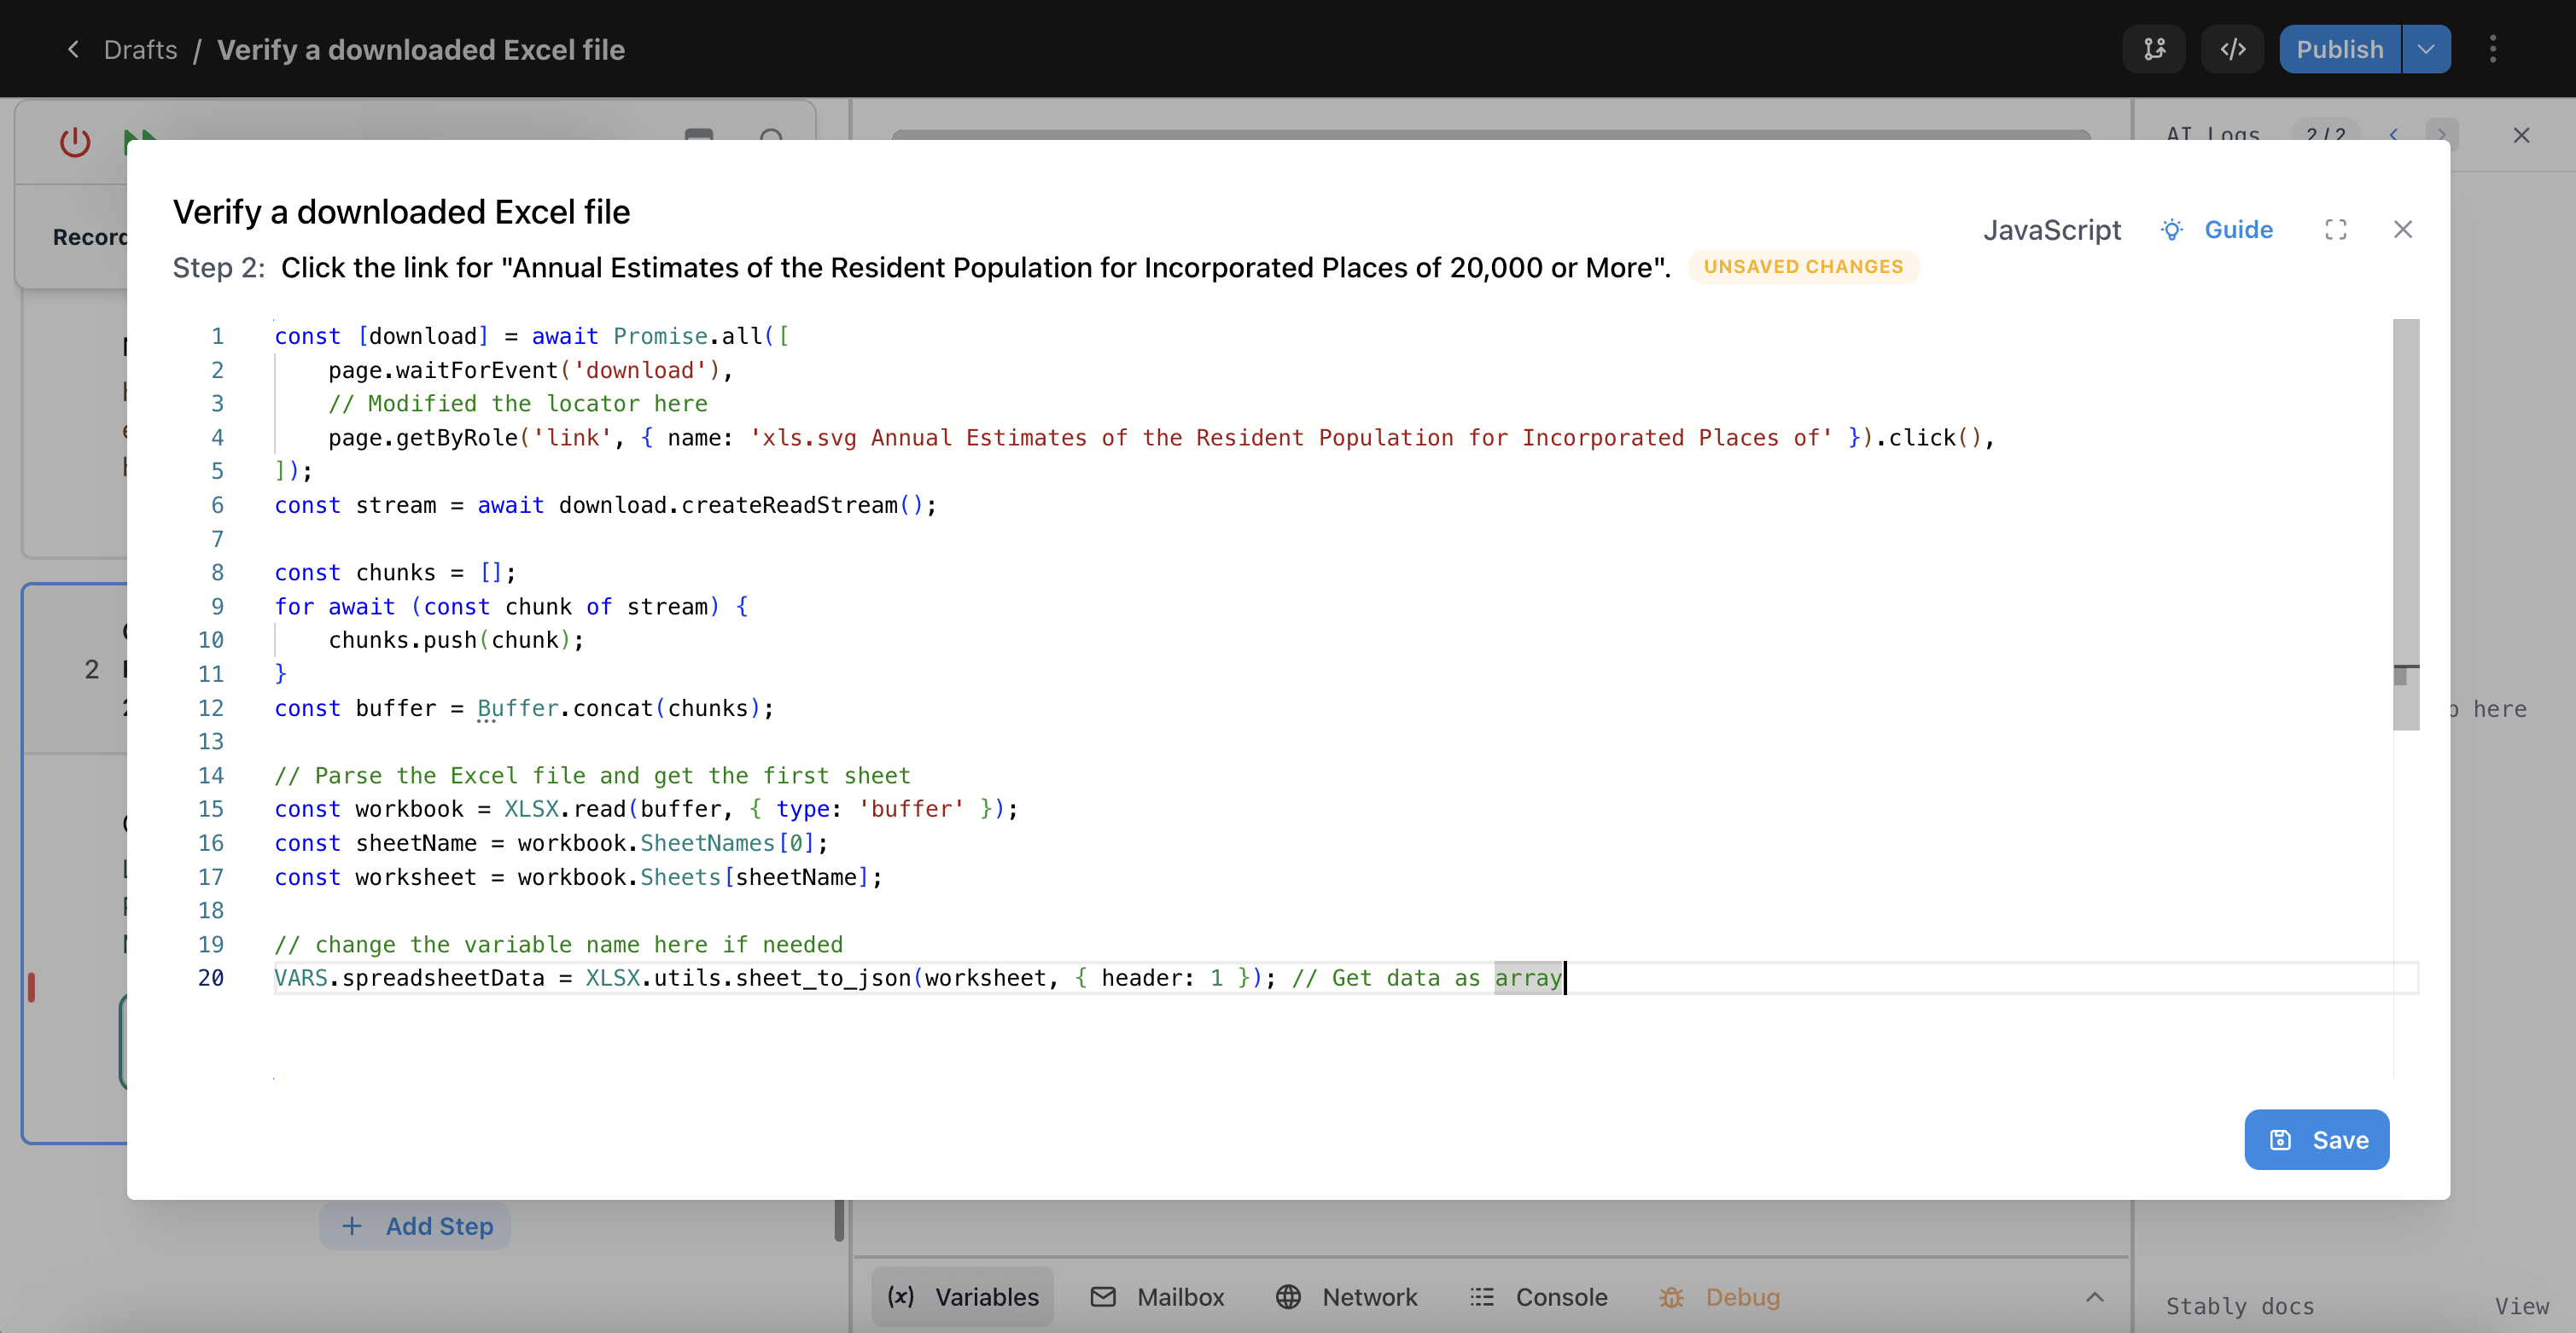Click the Add Step button
Image resolution: width=2576 pixels, height=1333 pixels.
(416, 1226)
